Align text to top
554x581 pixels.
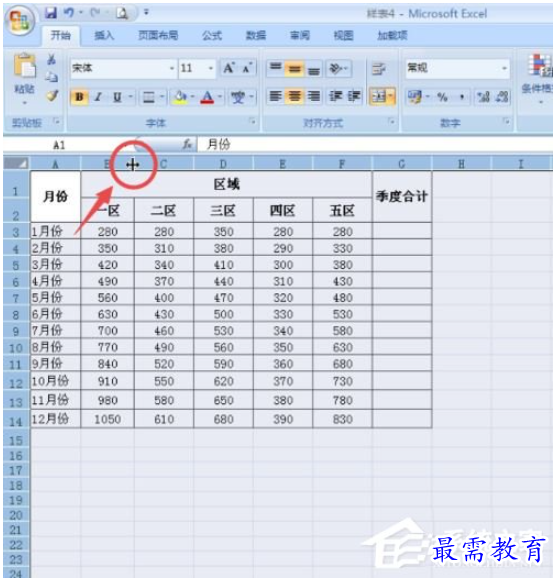[x=275, y=68]
